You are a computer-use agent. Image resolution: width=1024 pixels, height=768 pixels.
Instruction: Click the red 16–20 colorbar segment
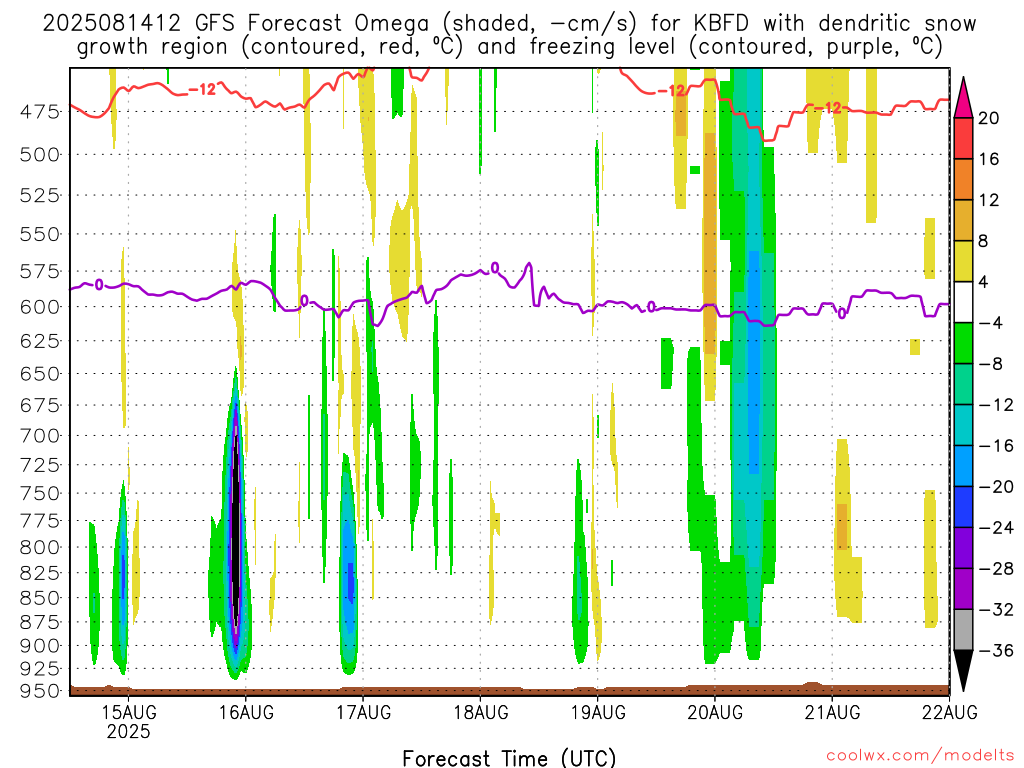coord(963,138)
